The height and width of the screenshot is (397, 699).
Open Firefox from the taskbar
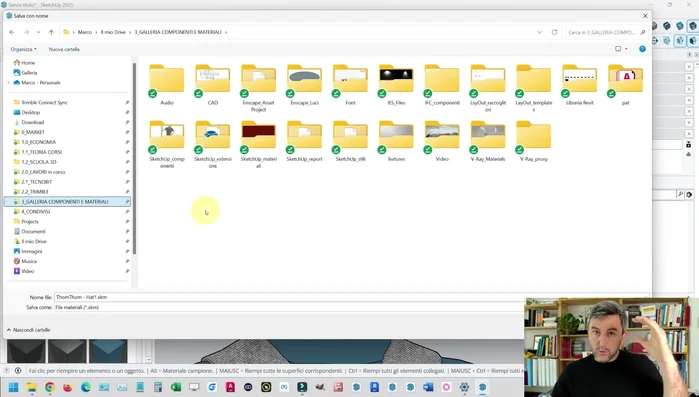coord(67,387)
